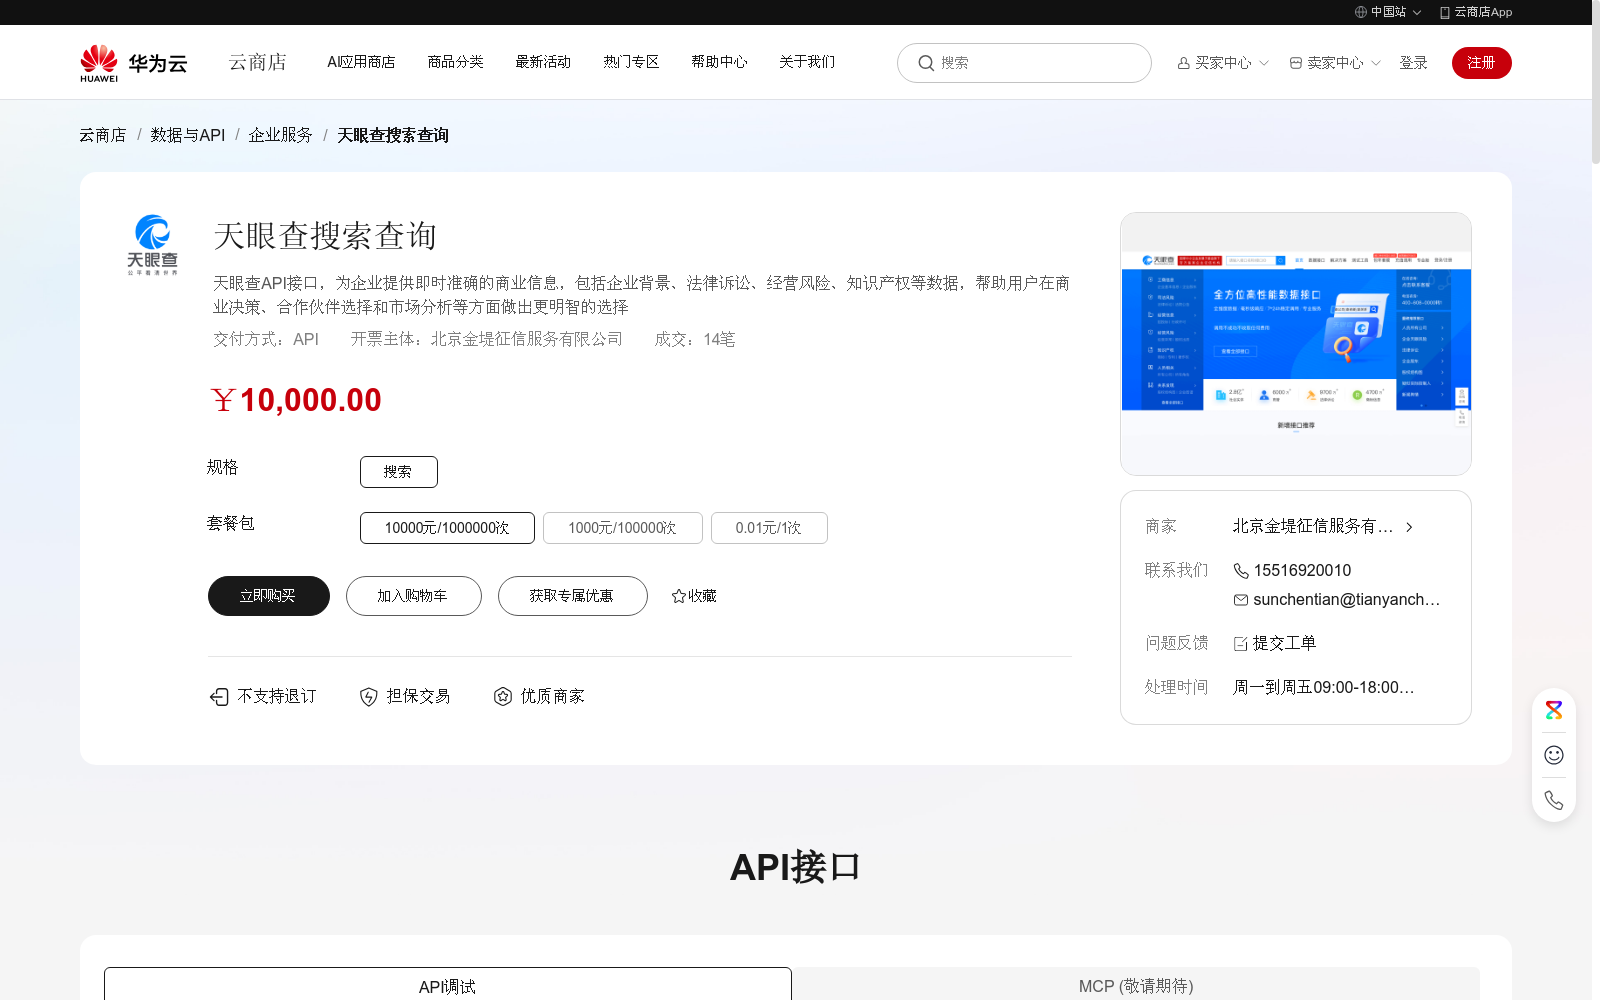Select the 1000元/100000次 package
Viewport: 1600px width, 1000px height.
point(623,528)
